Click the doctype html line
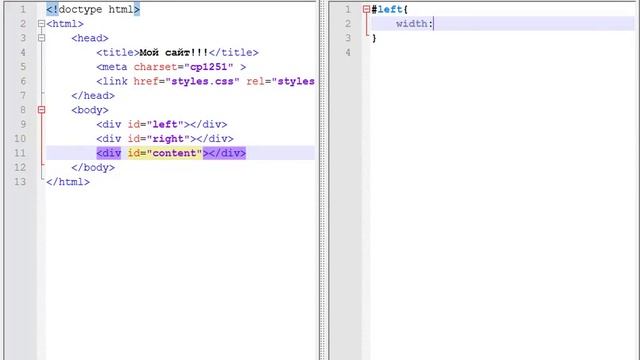 tap(93, 9)
